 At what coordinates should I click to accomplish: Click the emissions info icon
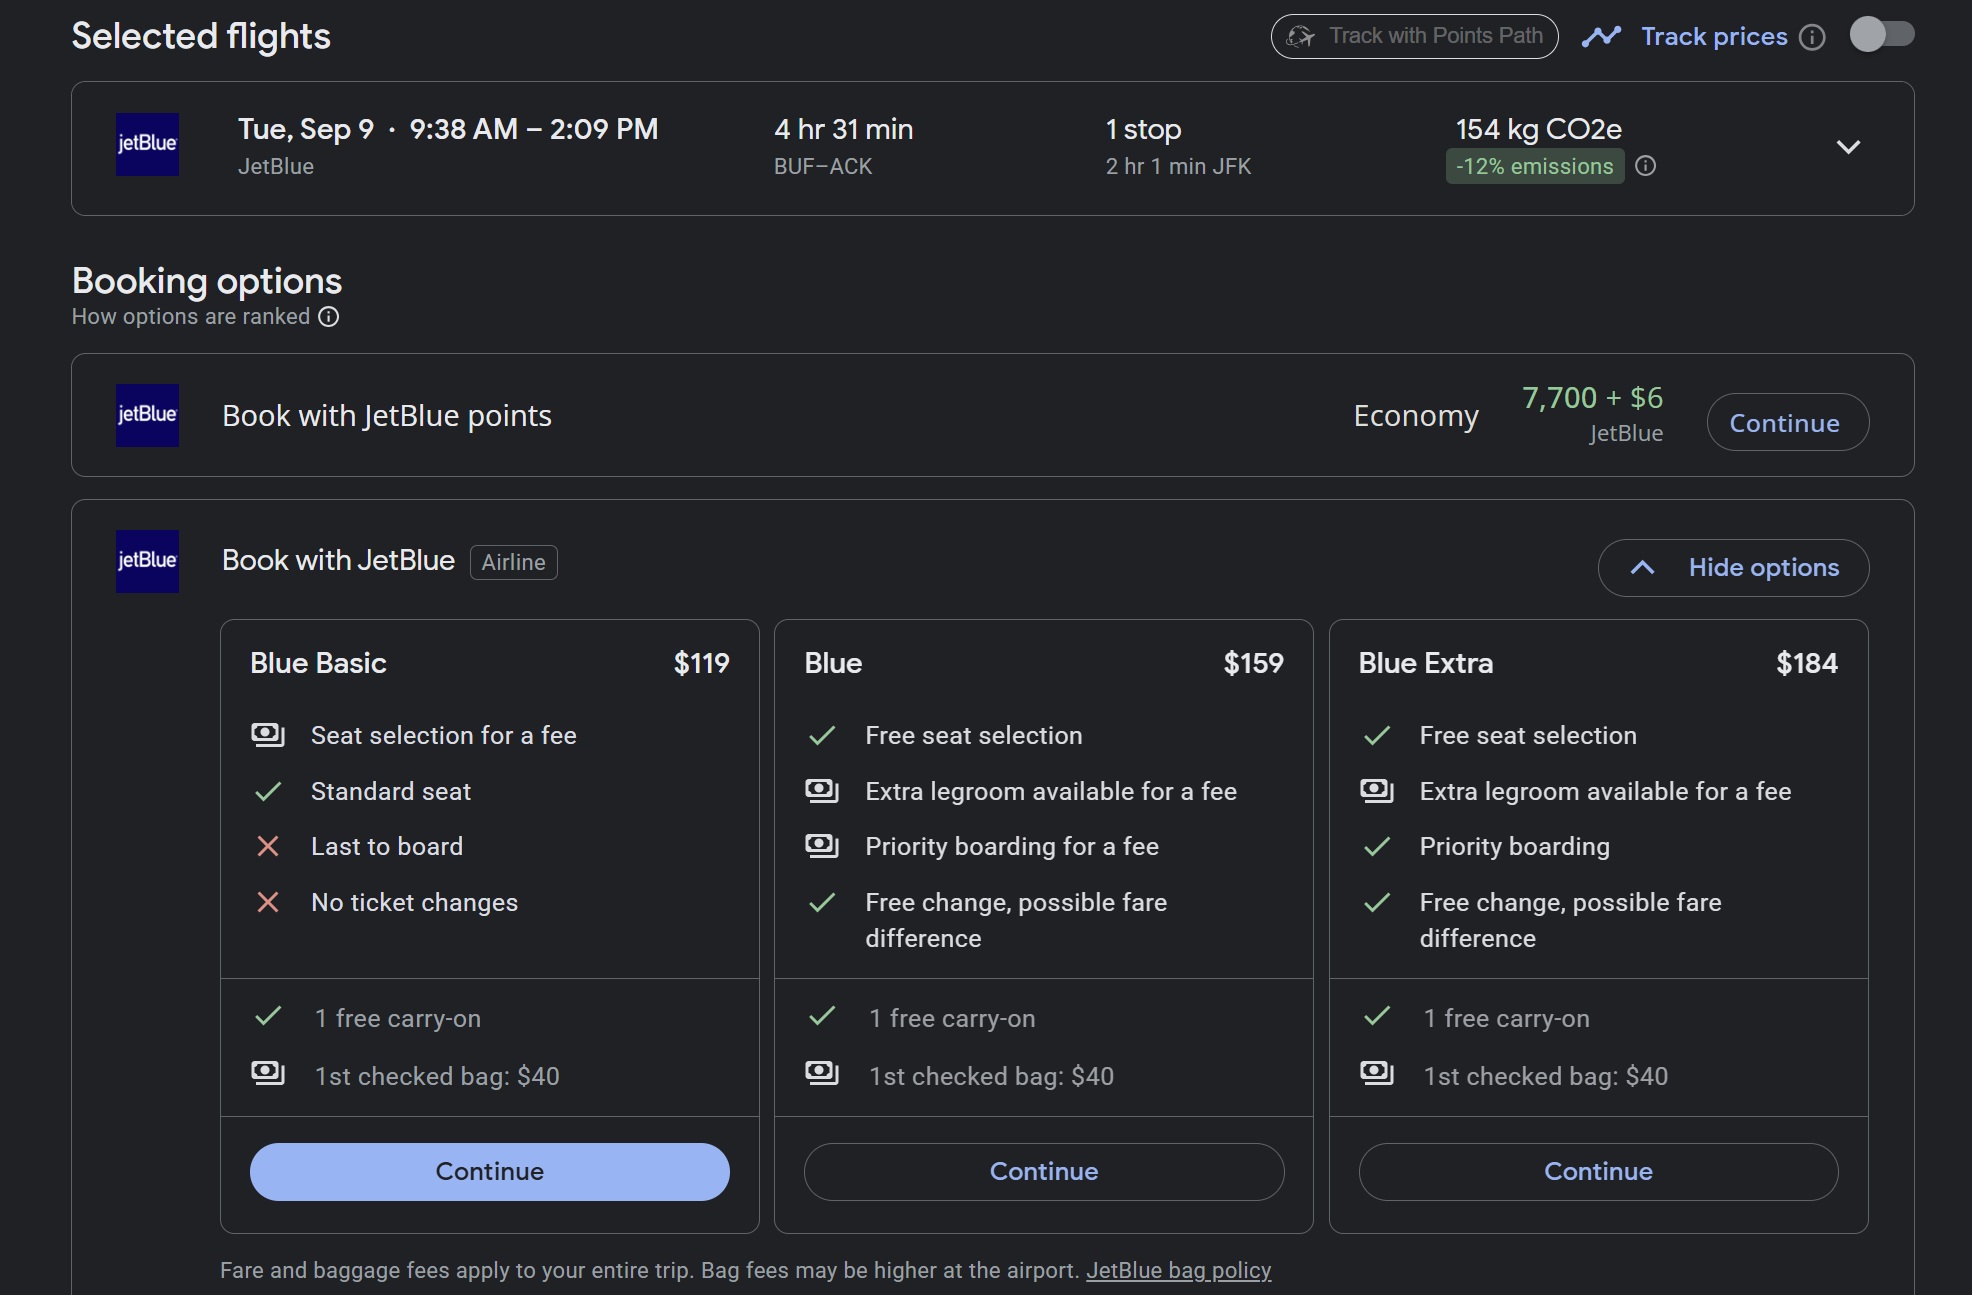pos(1645,166)
